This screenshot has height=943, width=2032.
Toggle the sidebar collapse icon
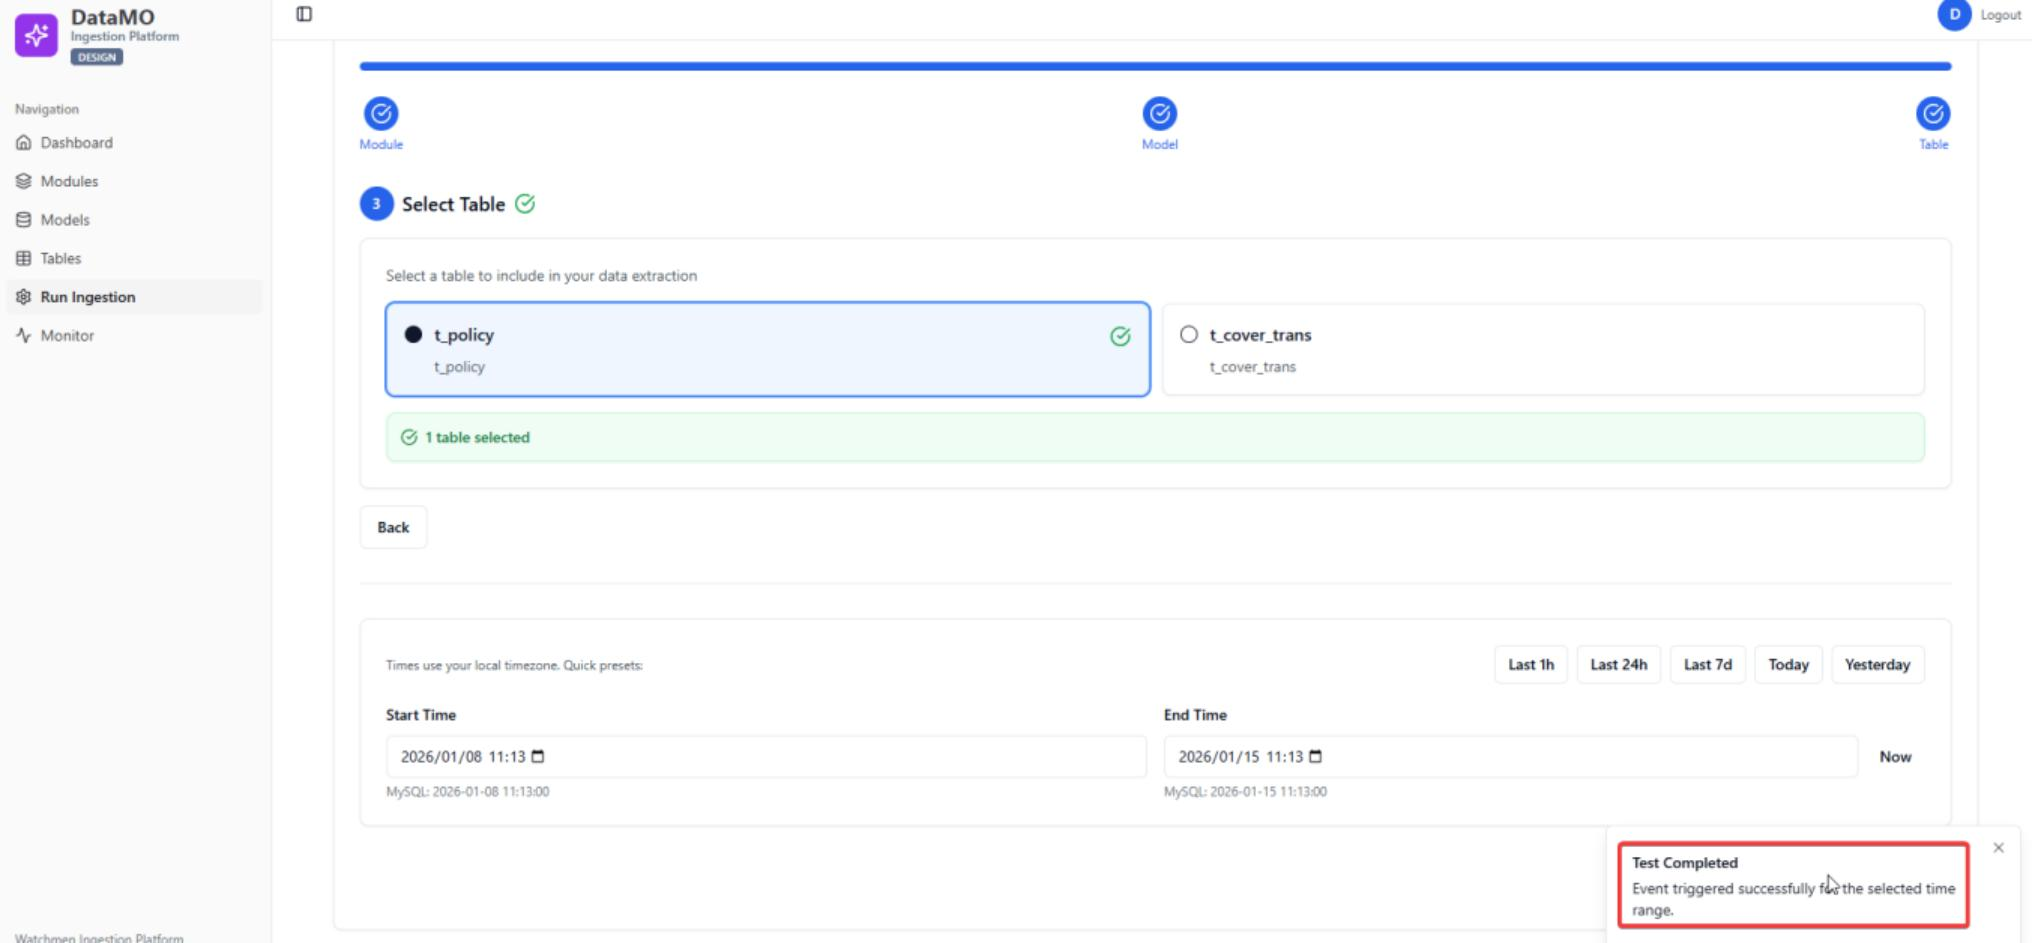click(x=304, y=14)
